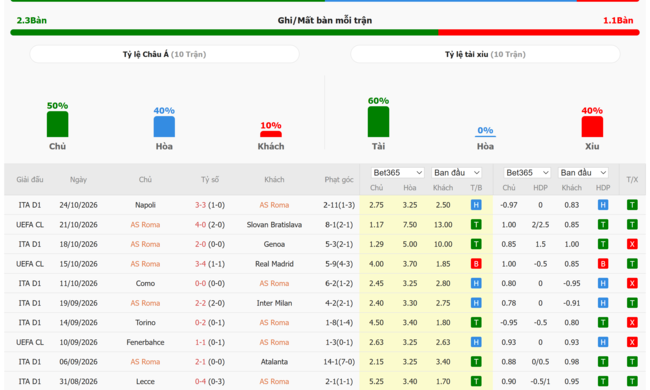
Task: Open the Atalanta team link
Action: pyautogui.click(x=274, y=362)
